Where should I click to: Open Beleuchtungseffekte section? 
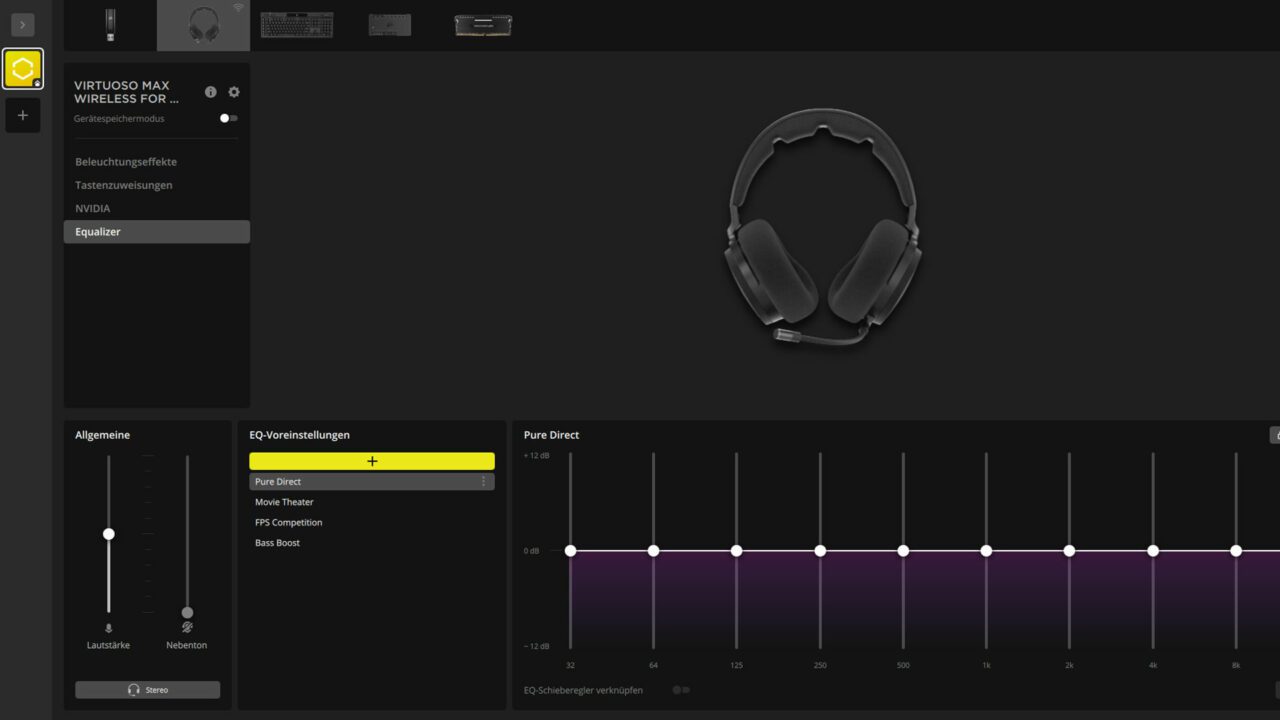pyautogui.click(x=126, y=162)
